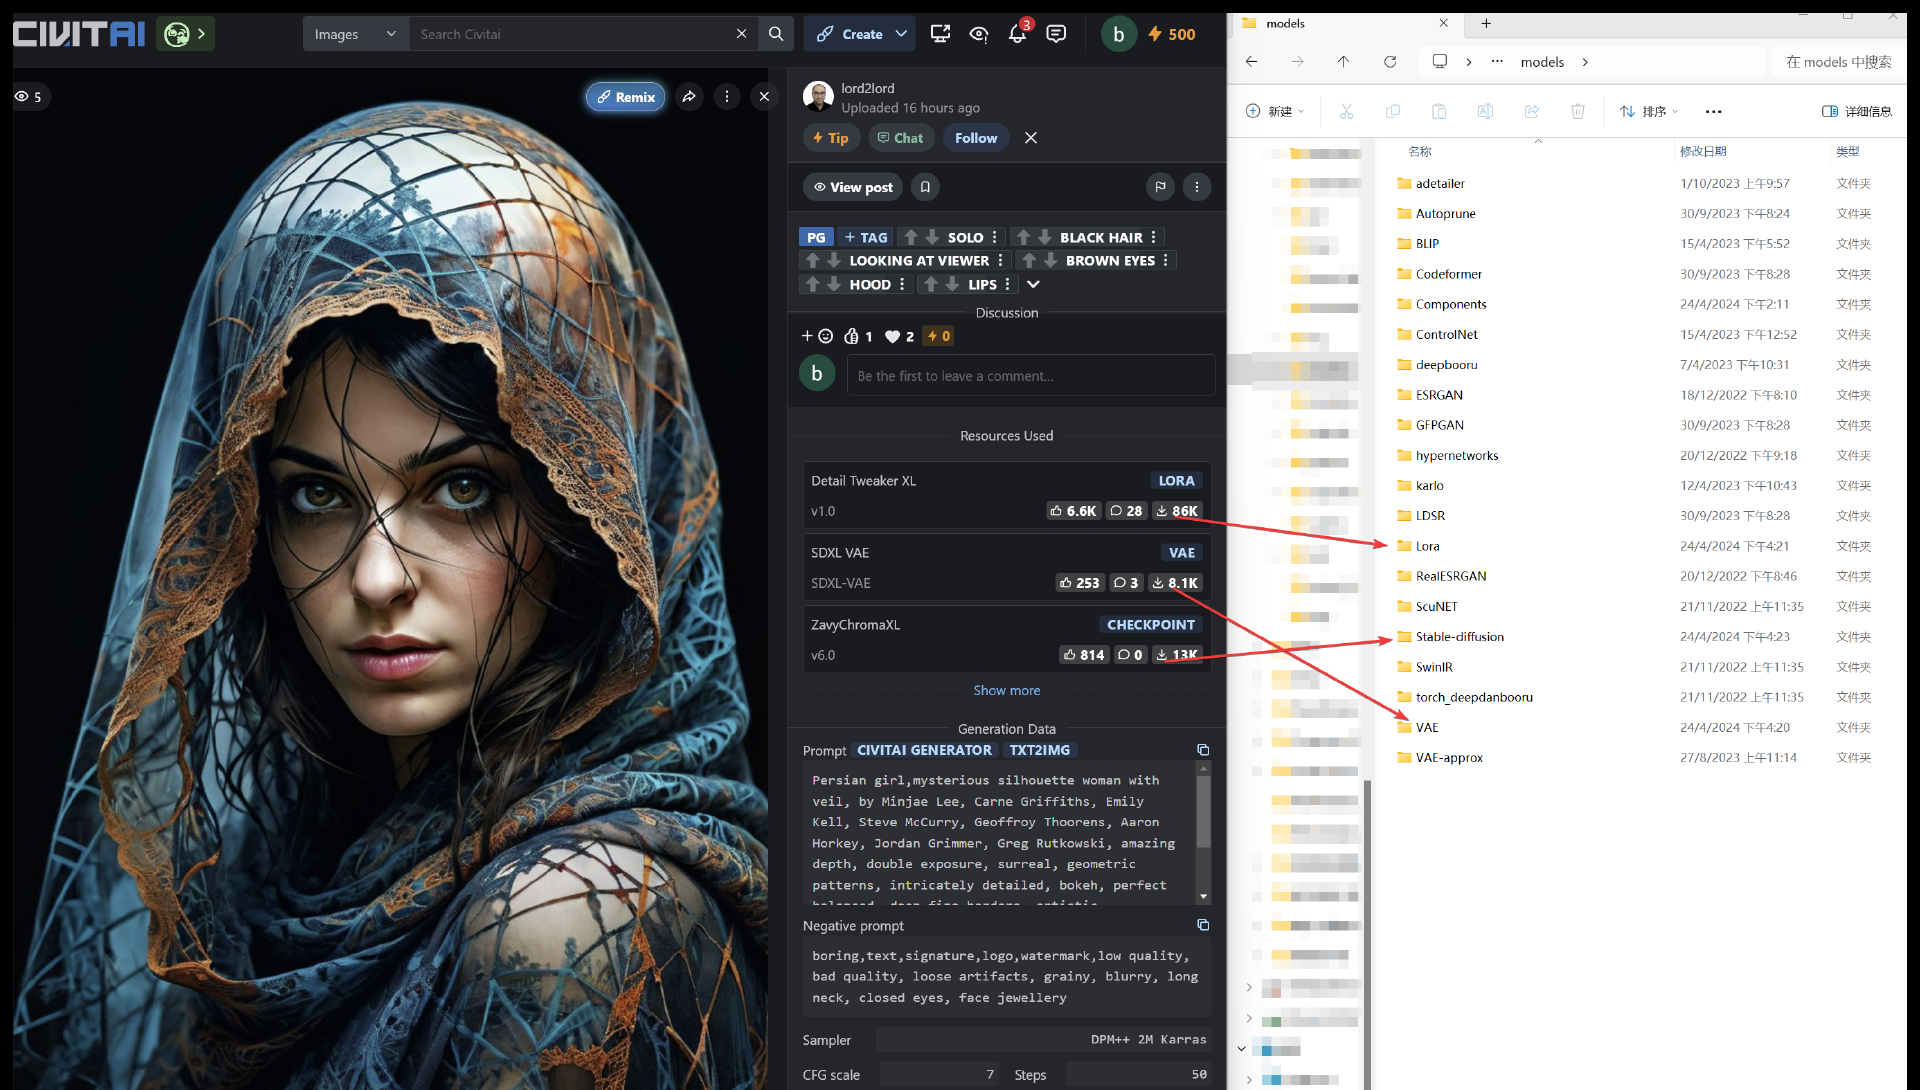Upvote the SOLO tag
Viewport: 1920px width, 1090px height.
910,237
